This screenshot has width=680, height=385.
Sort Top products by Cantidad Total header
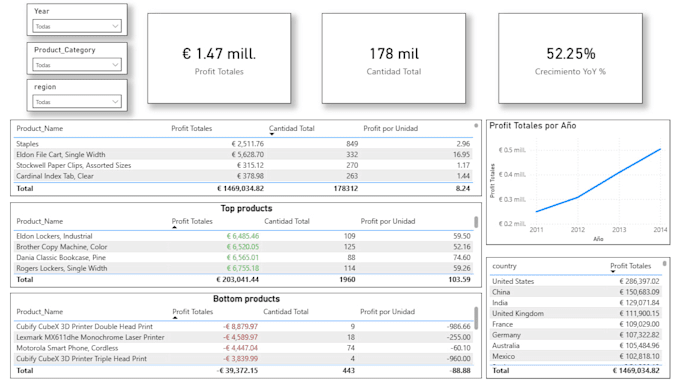click(x=287, y=221)
